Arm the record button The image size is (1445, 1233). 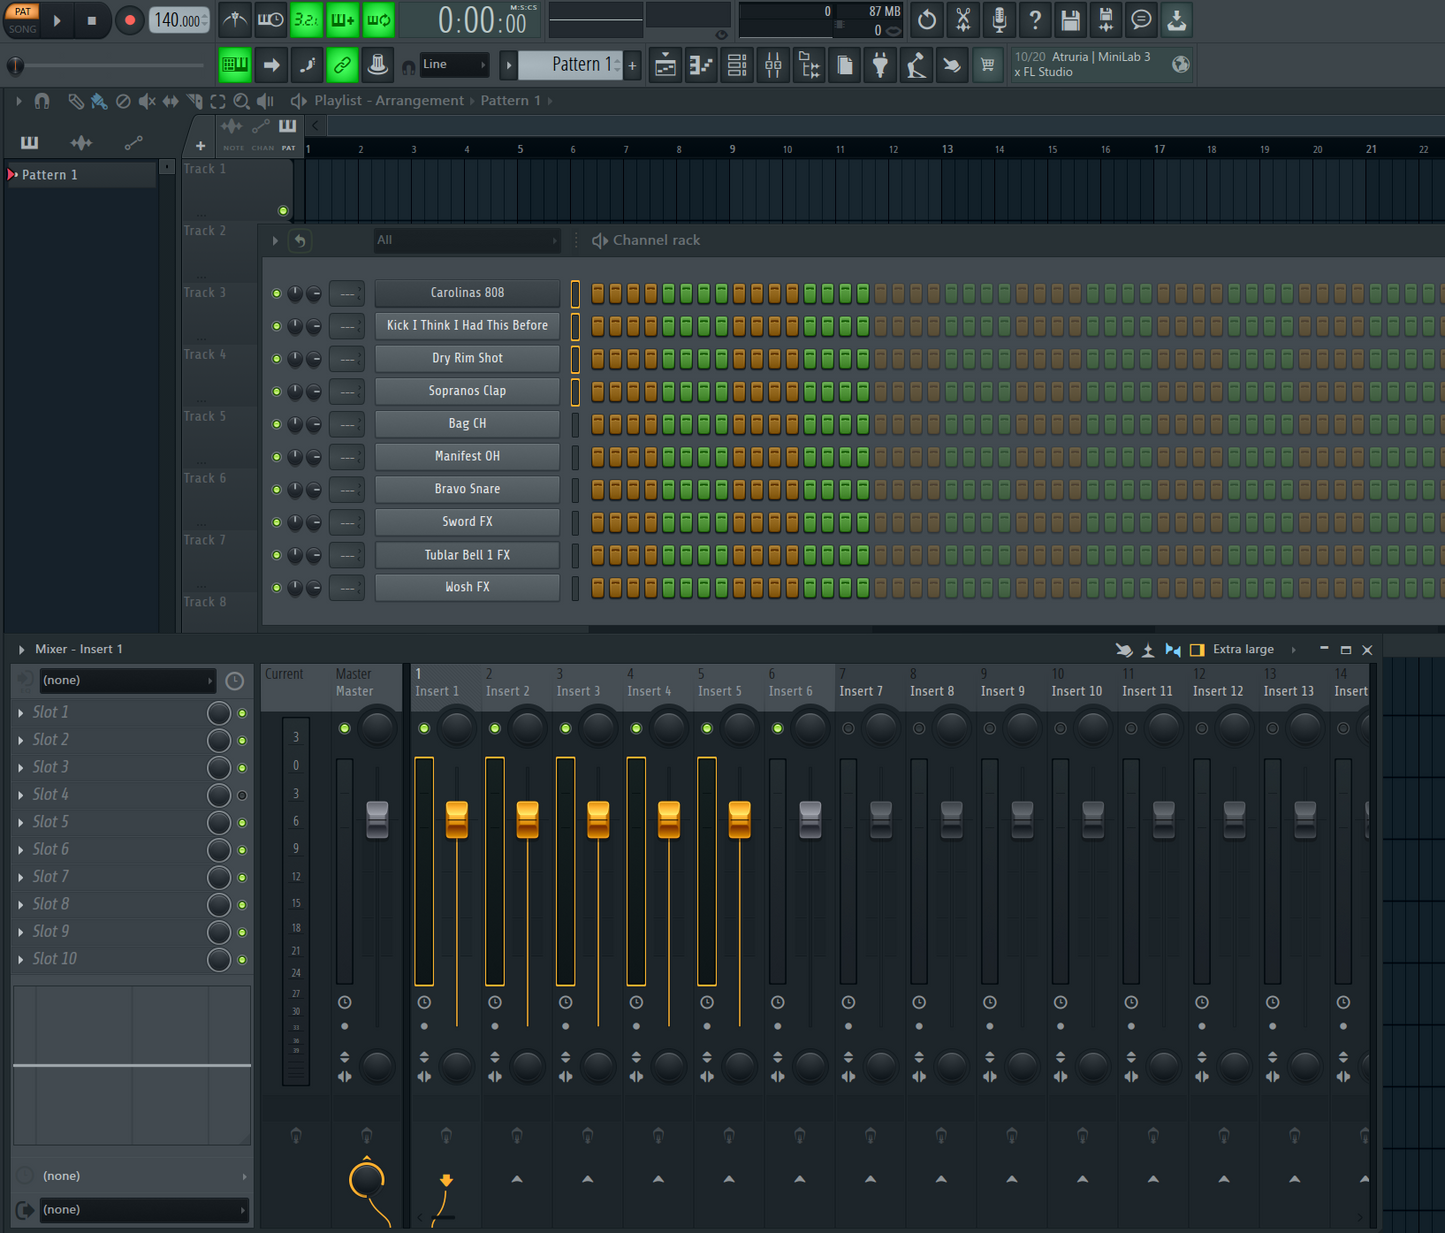point(129,20)
